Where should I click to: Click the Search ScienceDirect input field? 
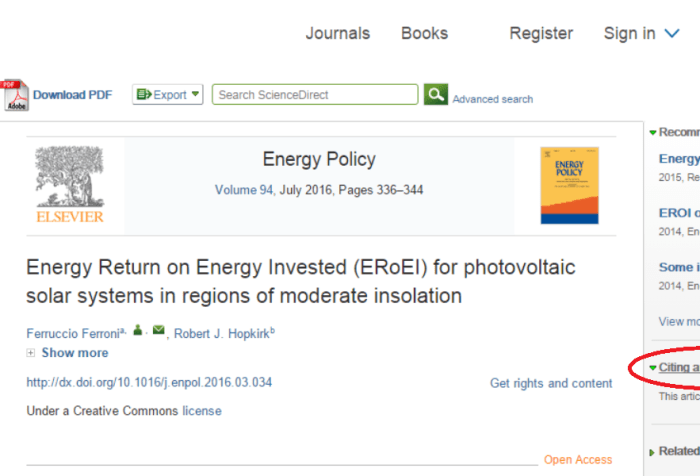[x=315, y=95]
